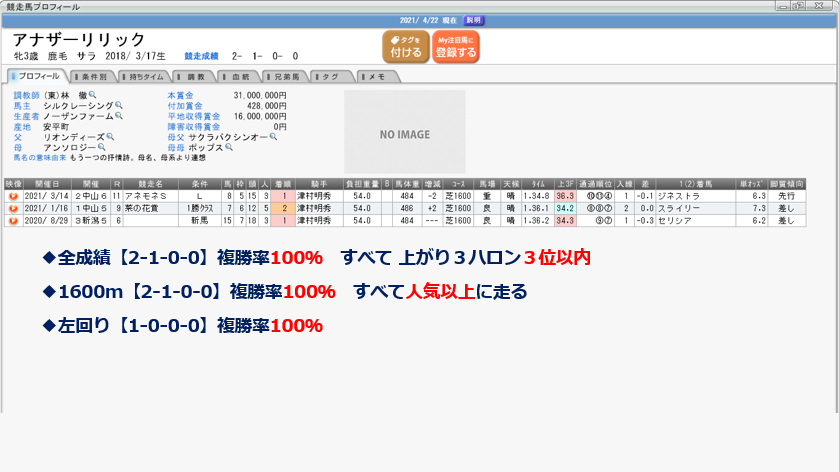
Task: Play race video for 2021/3/14 row
Action: pos(13,197)
